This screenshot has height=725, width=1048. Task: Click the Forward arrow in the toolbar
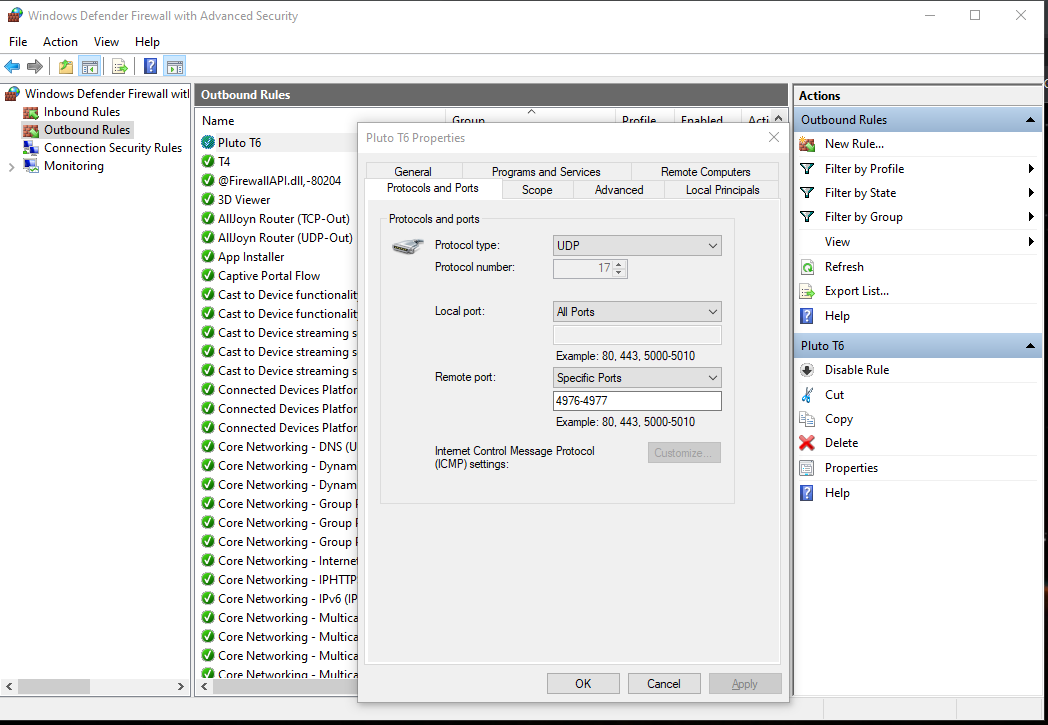pyautogui.click(x=35, y=66)
